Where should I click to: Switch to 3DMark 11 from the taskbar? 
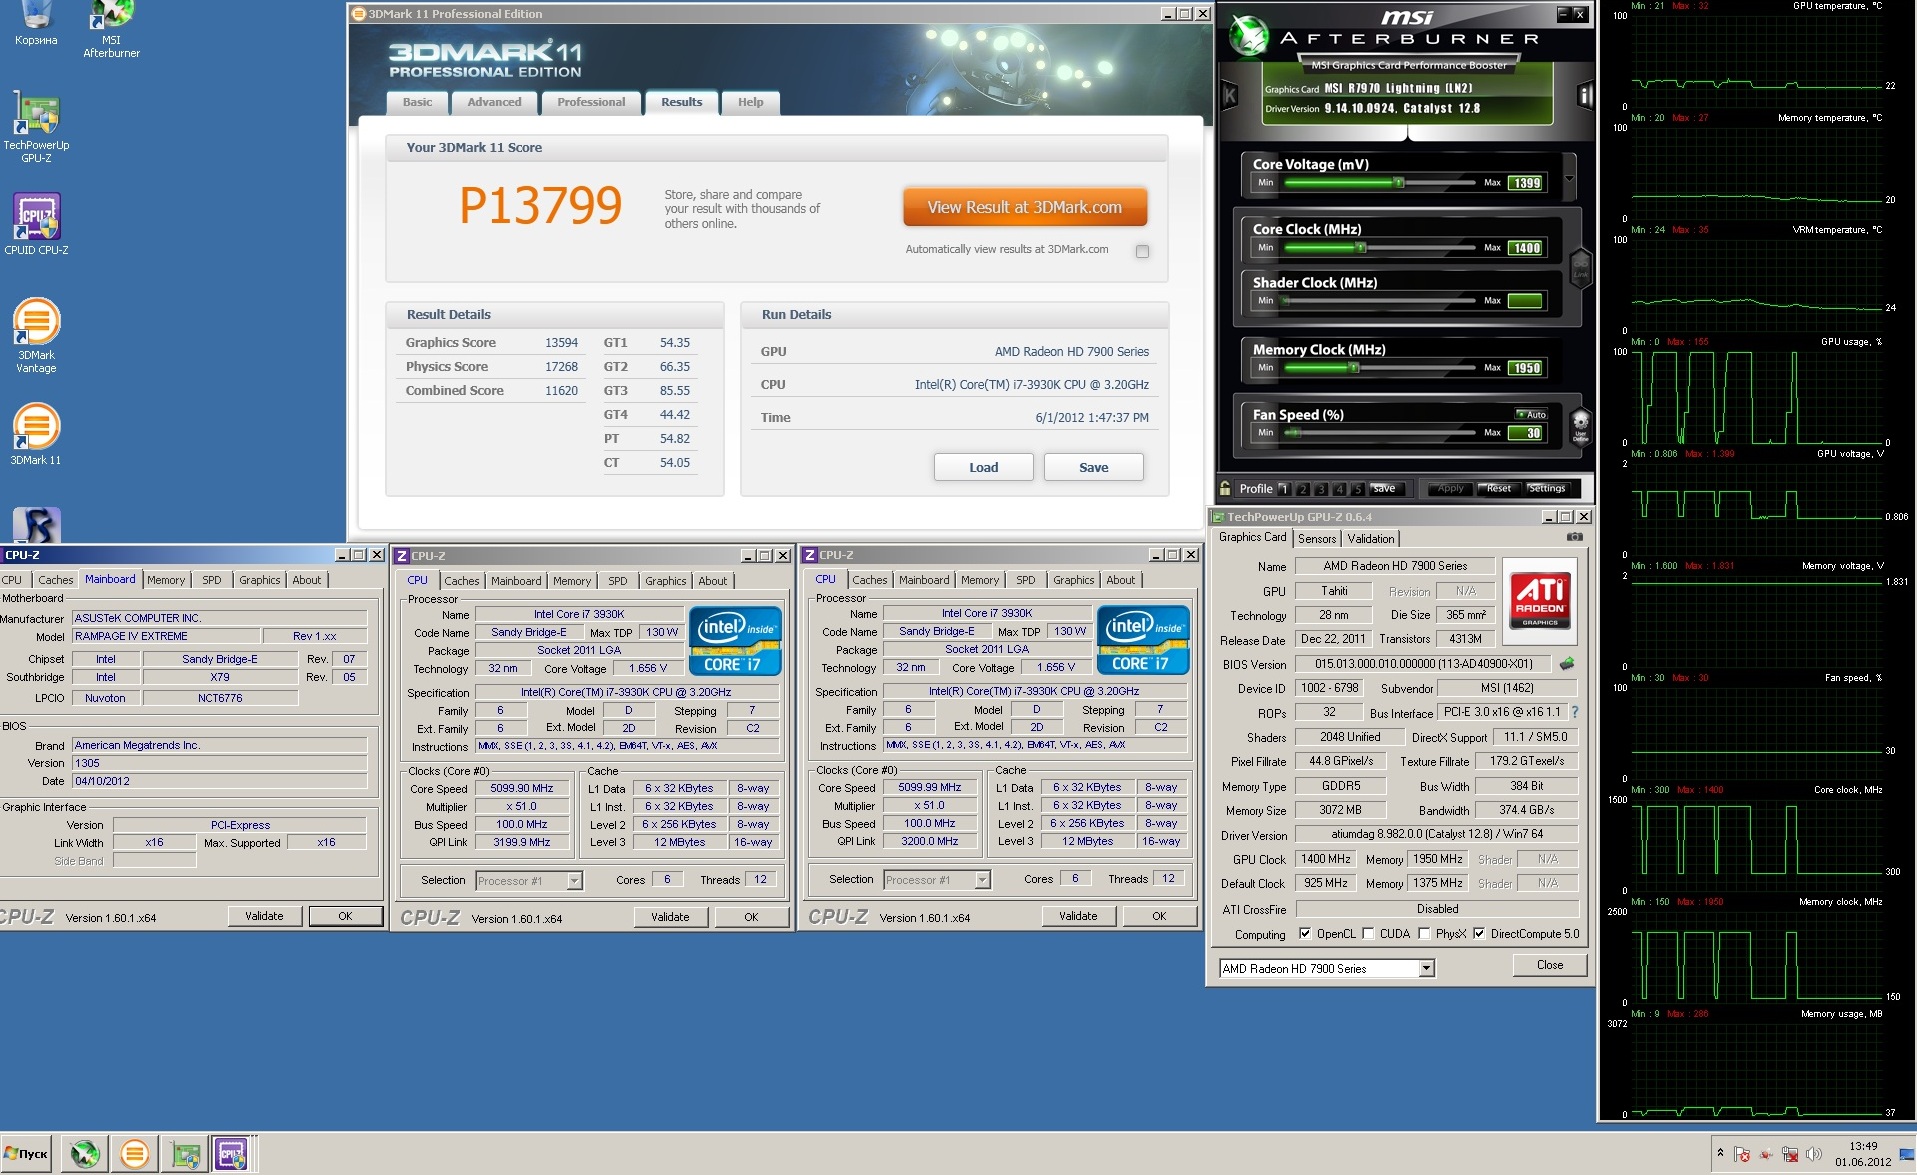click(134, 1154)
